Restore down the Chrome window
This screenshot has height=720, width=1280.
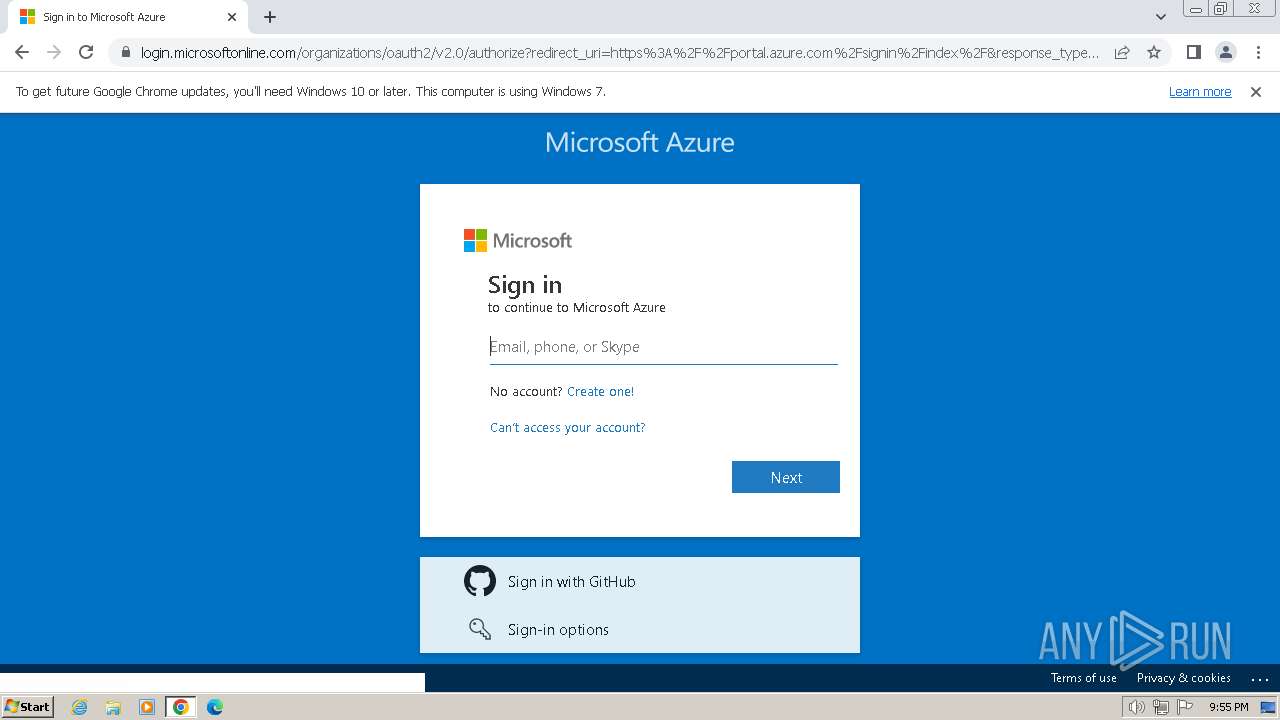(1221, 9)
